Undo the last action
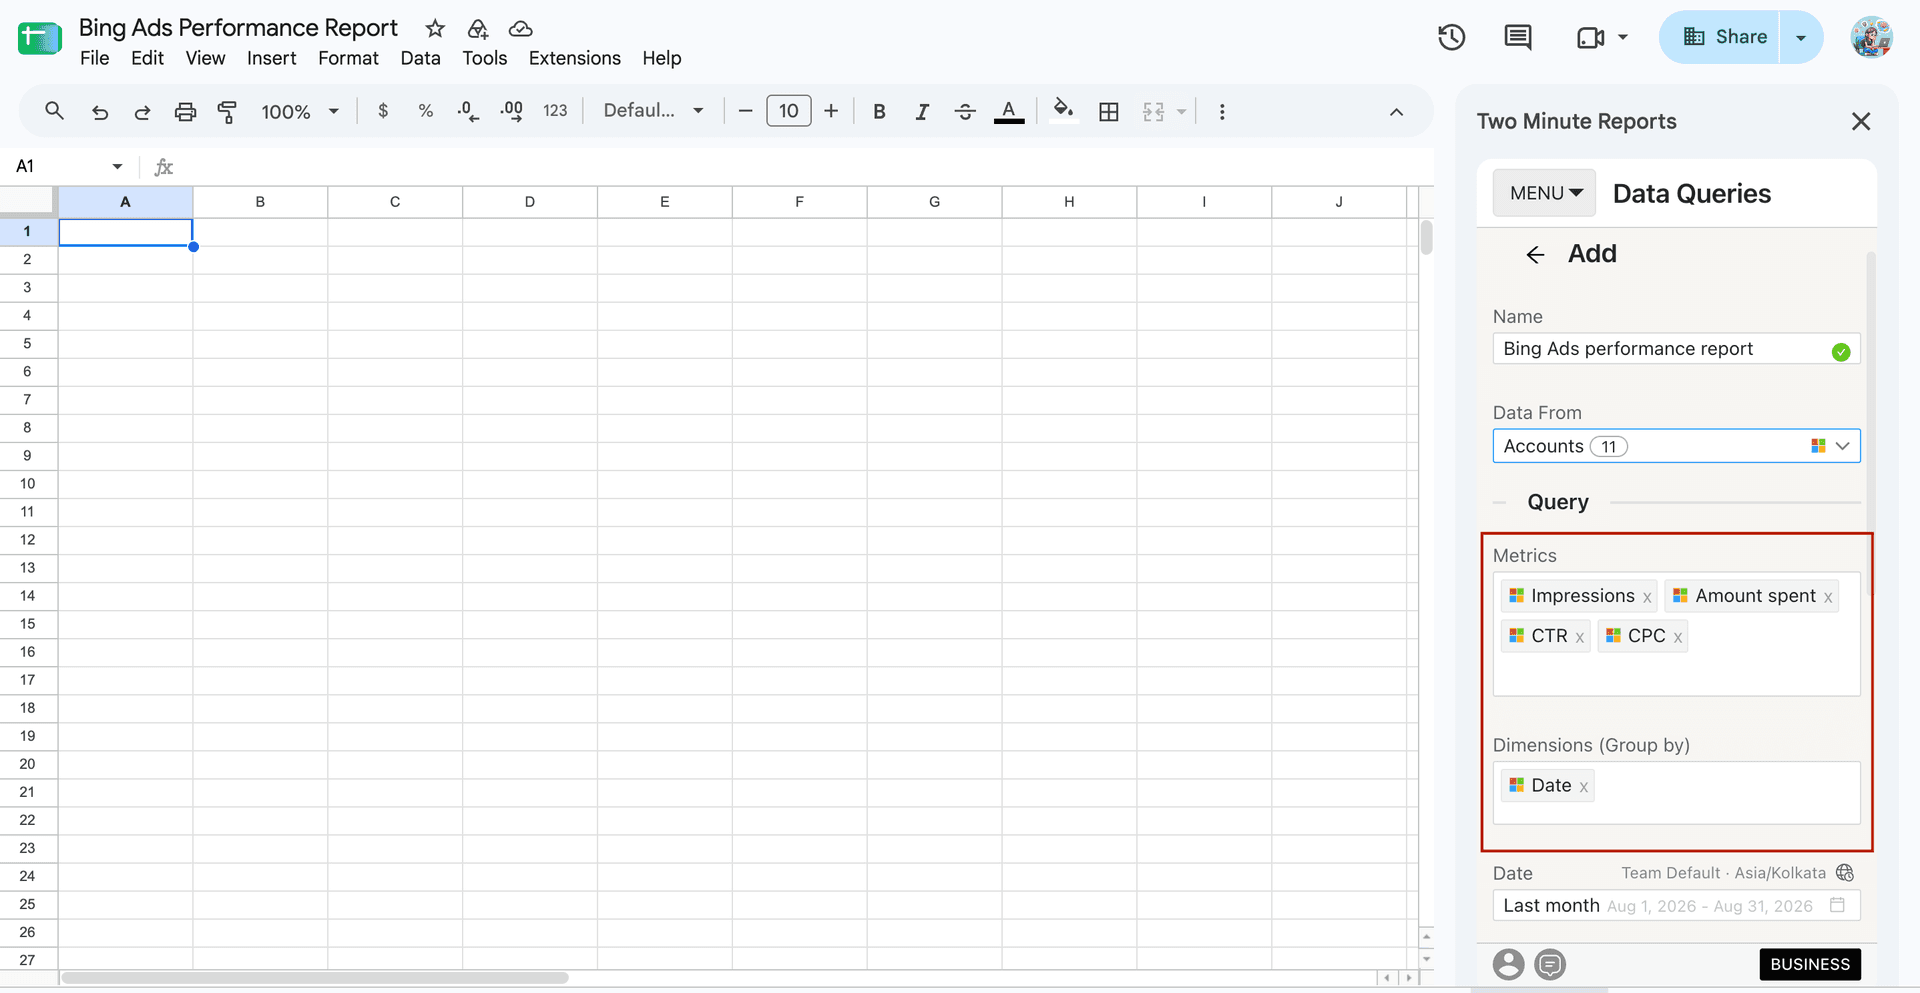 [x=100, y=112]
